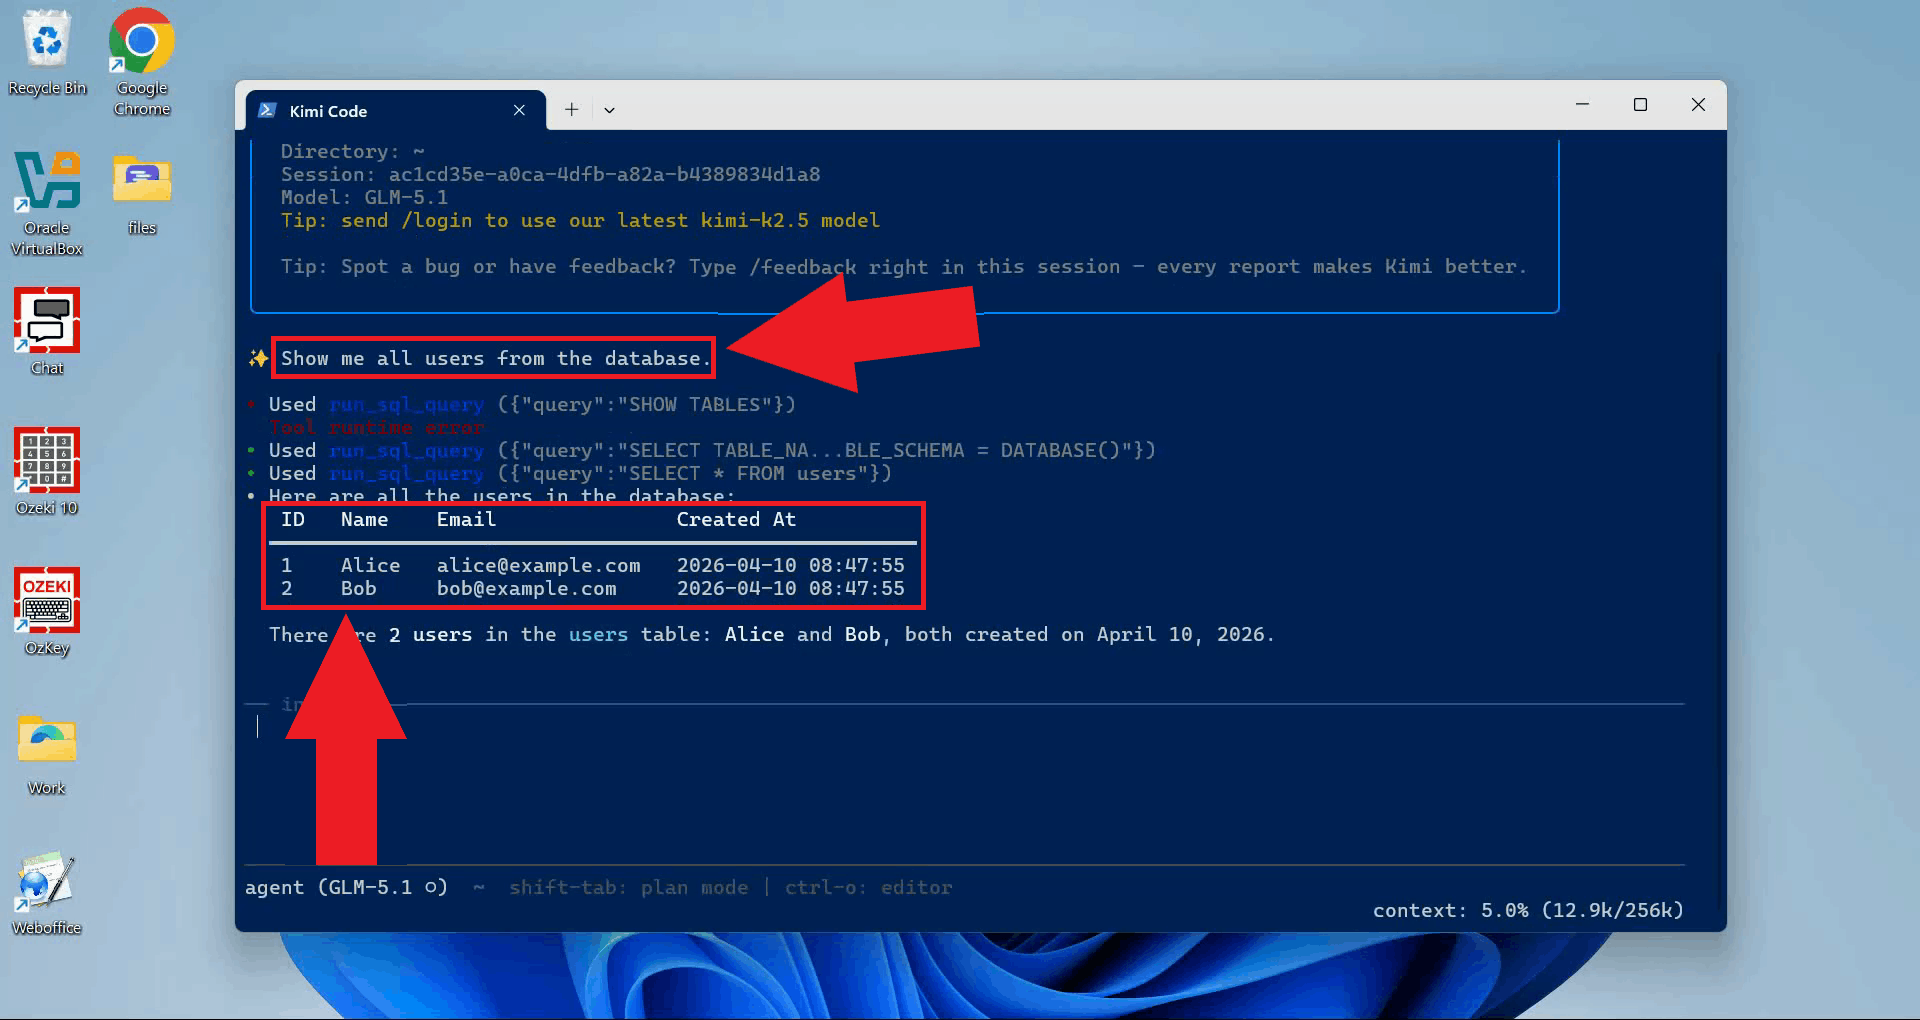Minimize the terminal window
Viewport: 1920px width, 1020px height.
[1582, 104]
